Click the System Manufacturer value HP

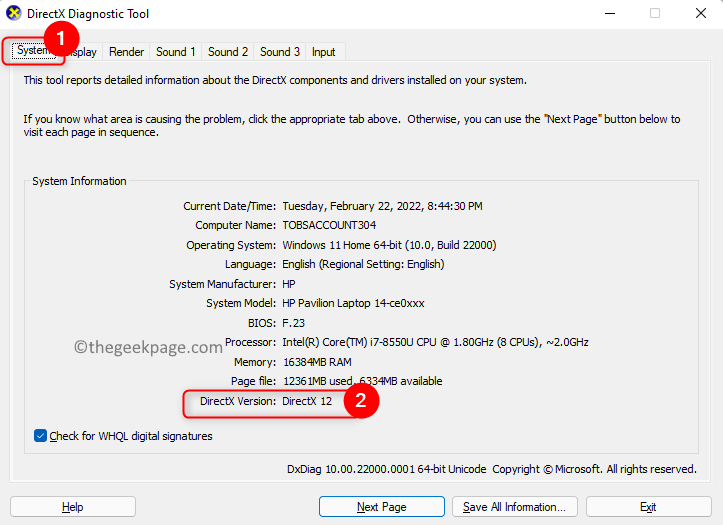tap(289, 283)
